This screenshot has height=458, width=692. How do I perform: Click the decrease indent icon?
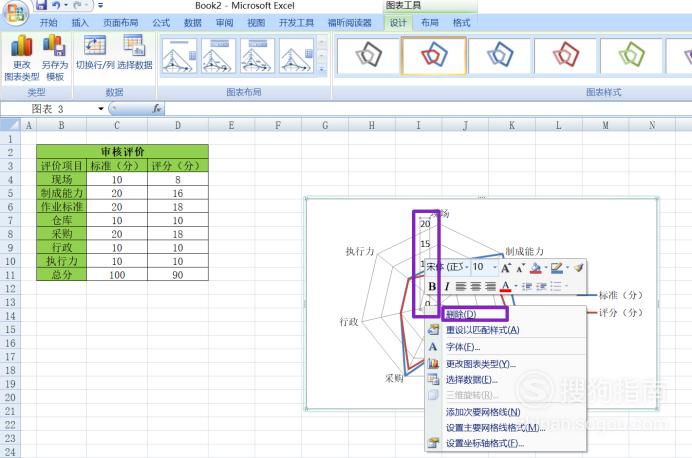[527, 286]
